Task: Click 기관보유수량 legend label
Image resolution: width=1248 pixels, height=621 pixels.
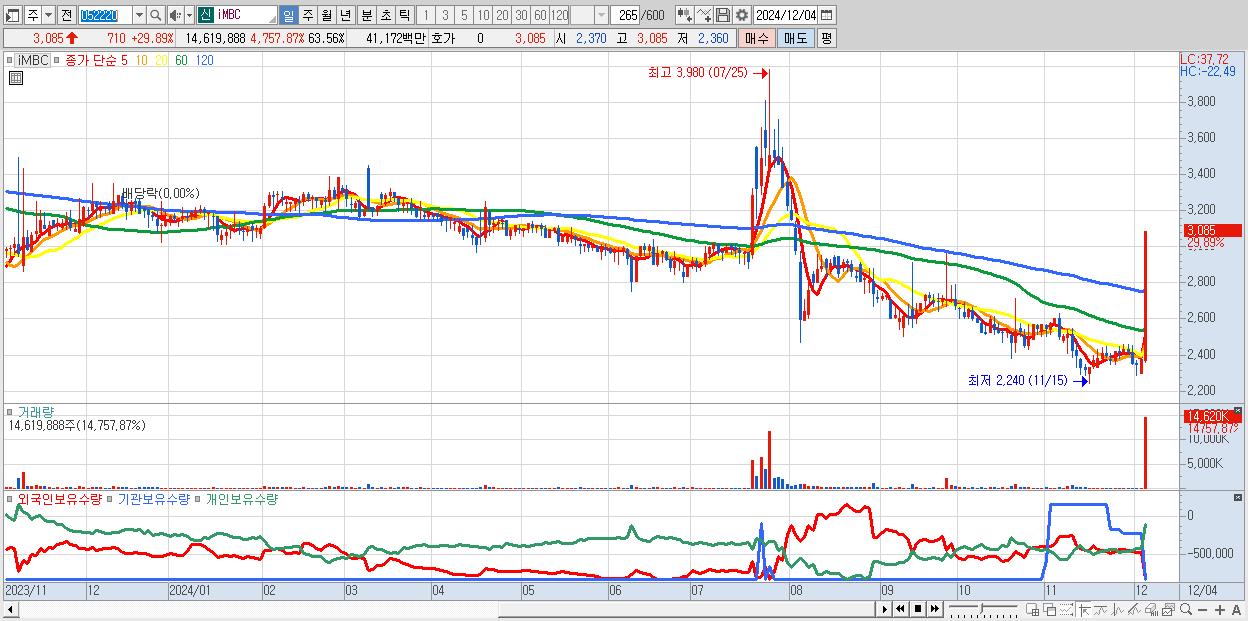Action: click(154, 498)
